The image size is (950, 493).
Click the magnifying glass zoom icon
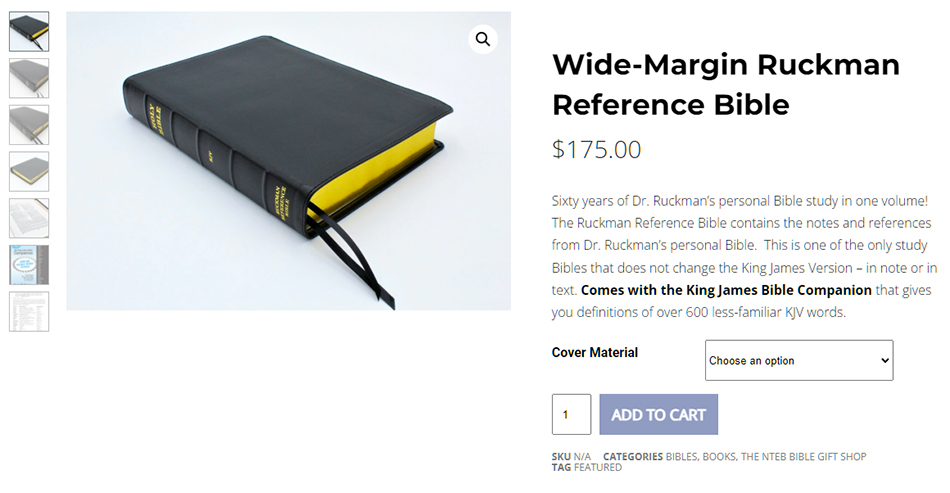[x=483, y=39]
